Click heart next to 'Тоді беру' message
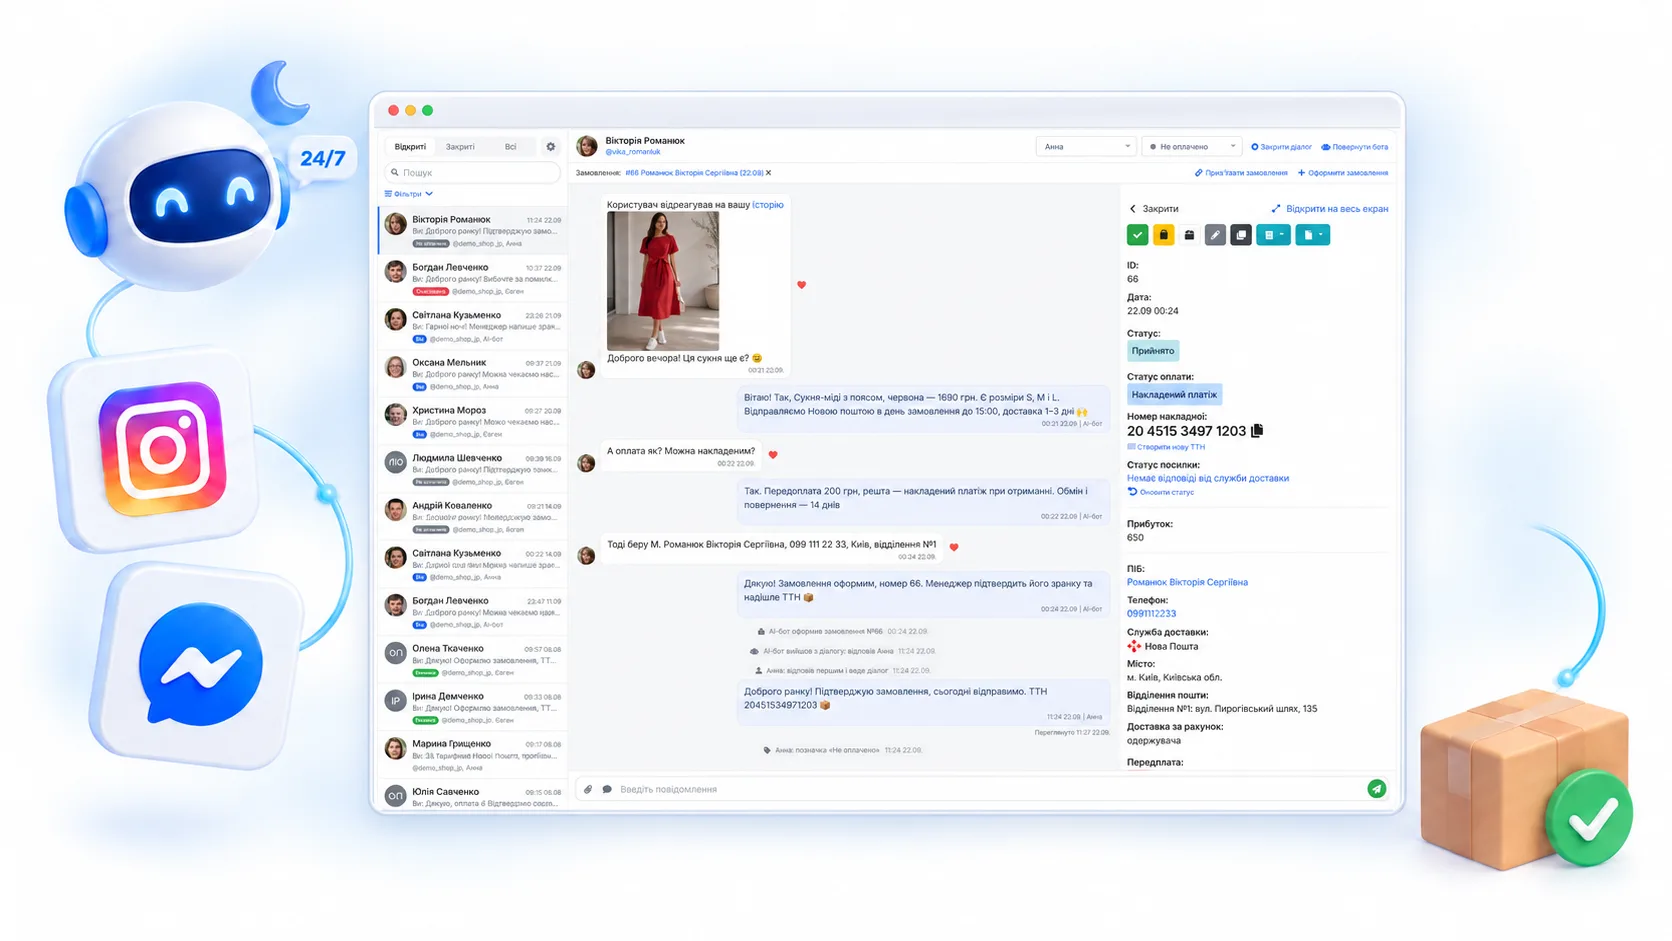This screenshot has height=941, width=1672. [954, 547]
